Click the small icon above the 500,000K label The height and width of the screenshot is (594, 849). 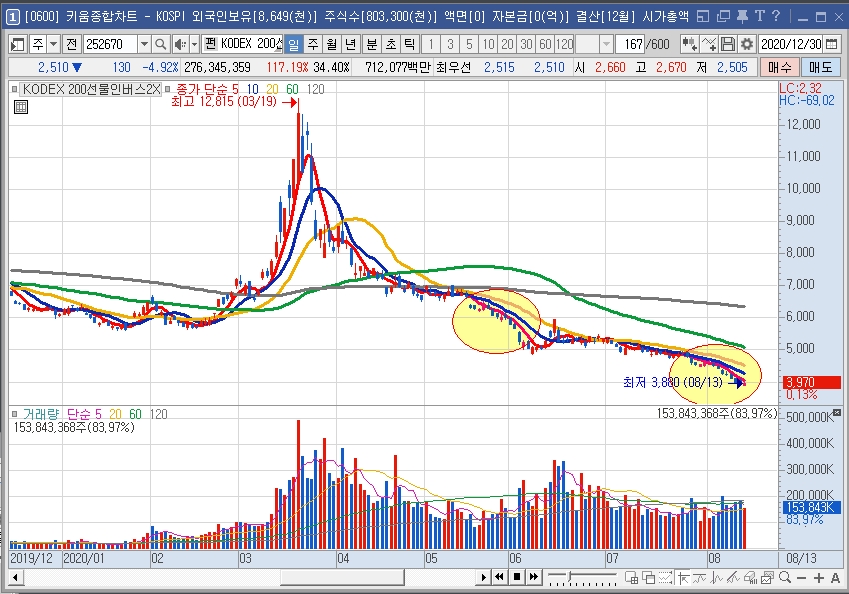point(837,413)
